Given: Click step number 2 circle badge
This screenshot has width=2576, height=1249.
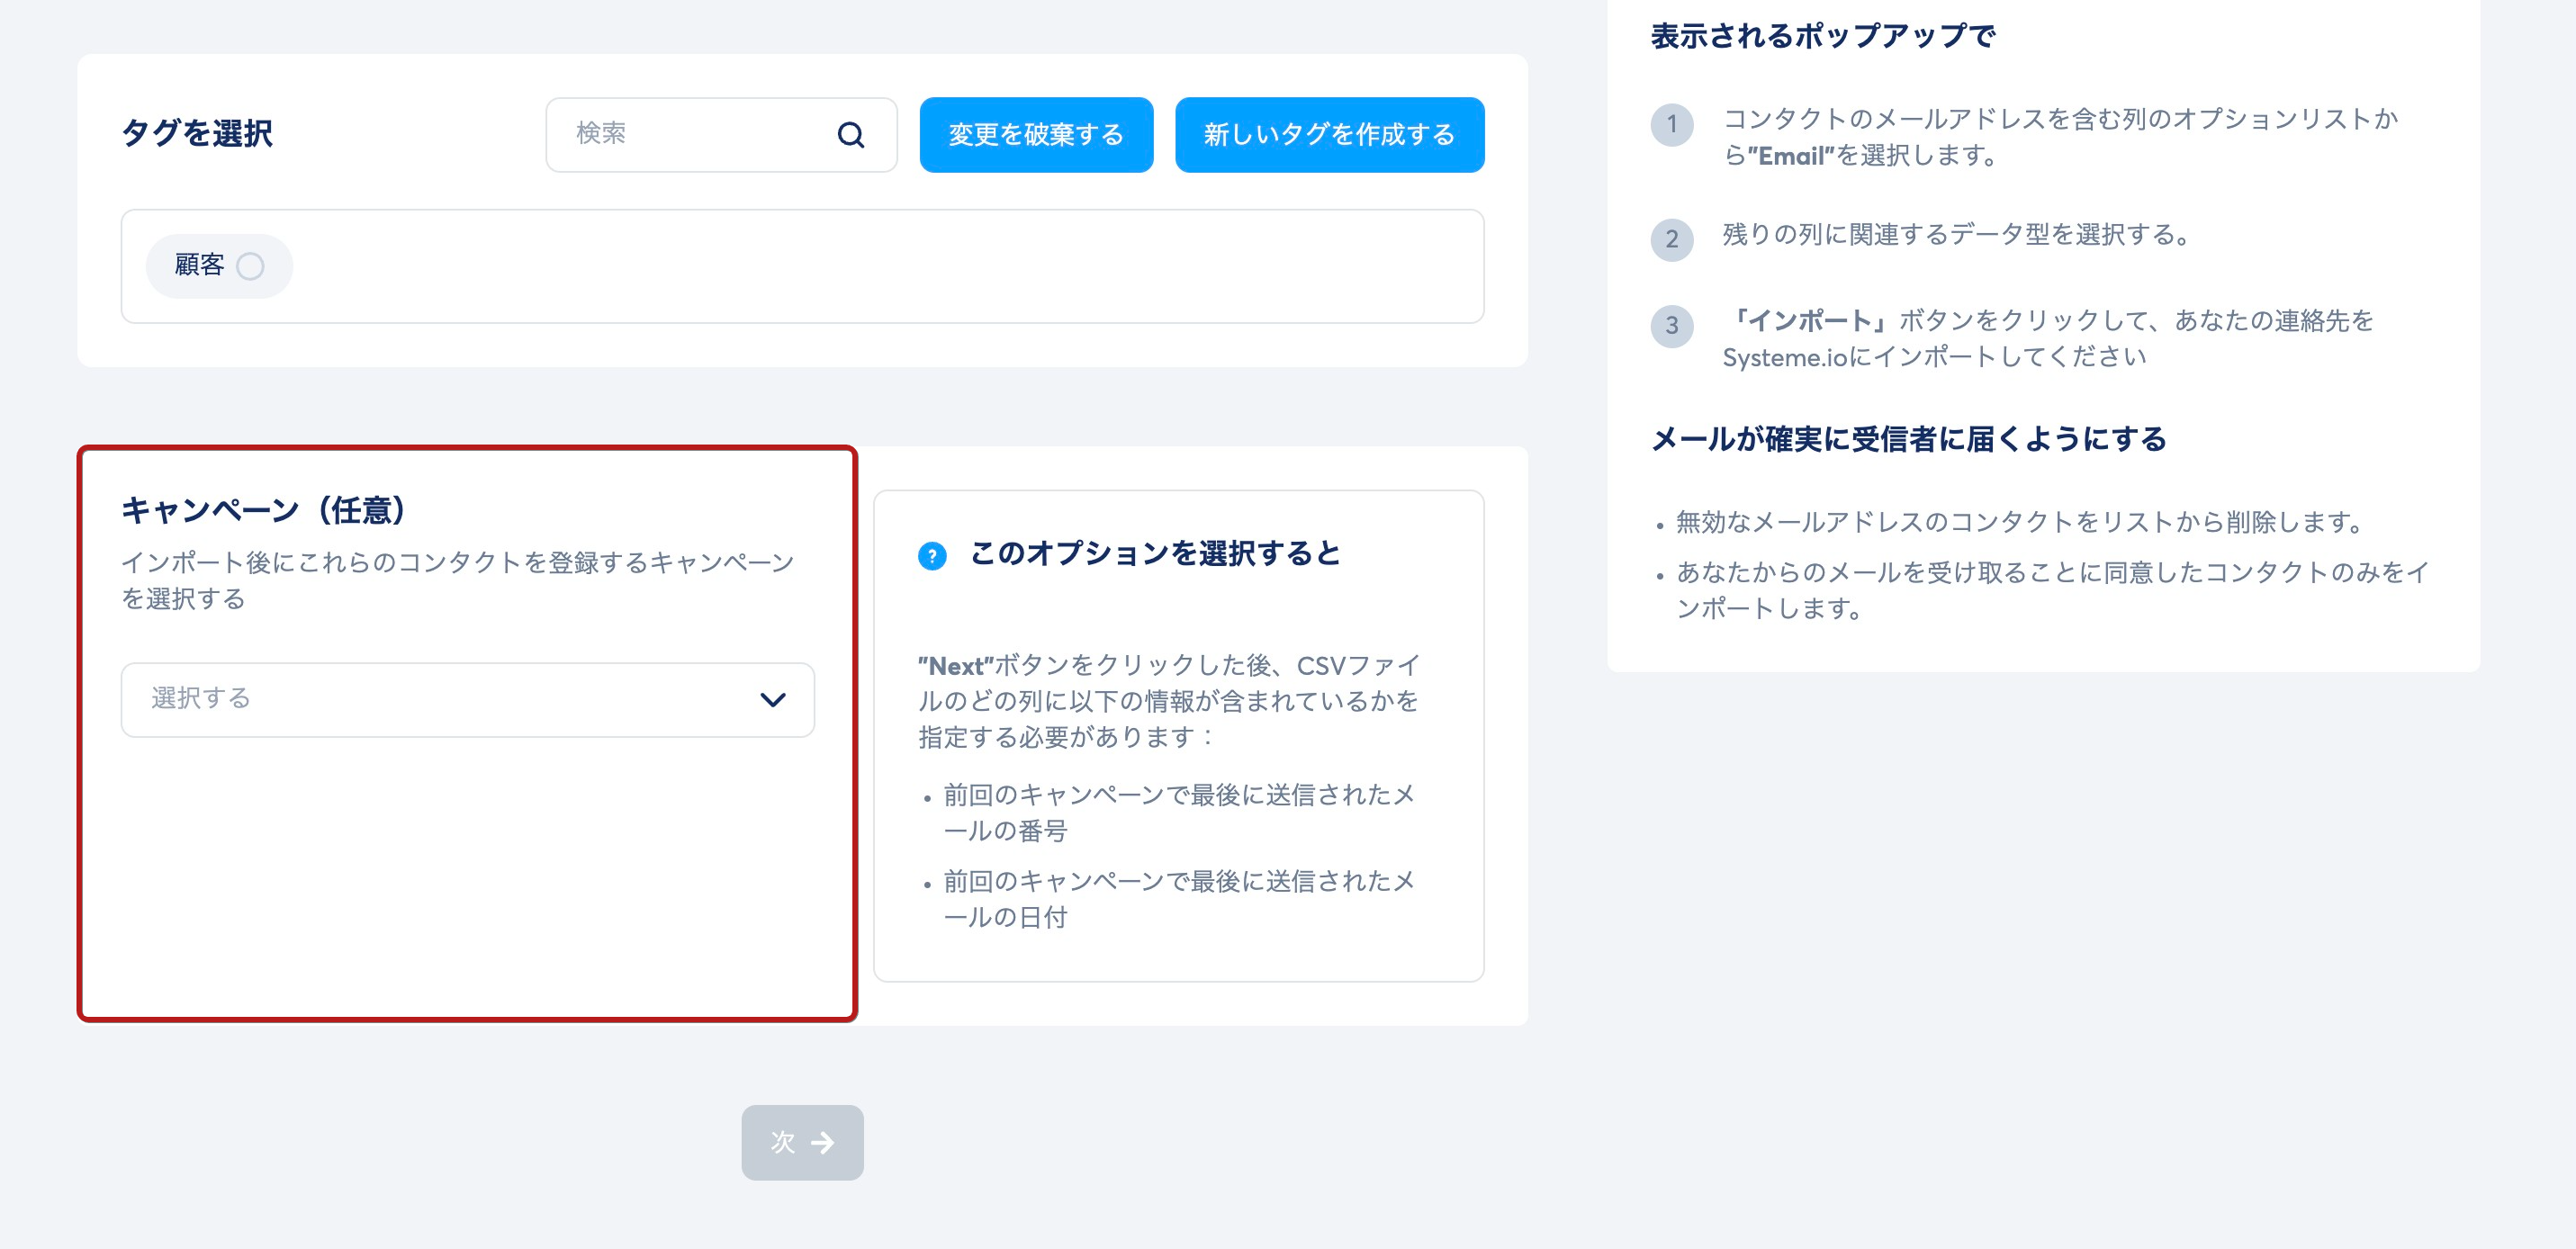Looking at the screenshot, I should pos(1671,240).
